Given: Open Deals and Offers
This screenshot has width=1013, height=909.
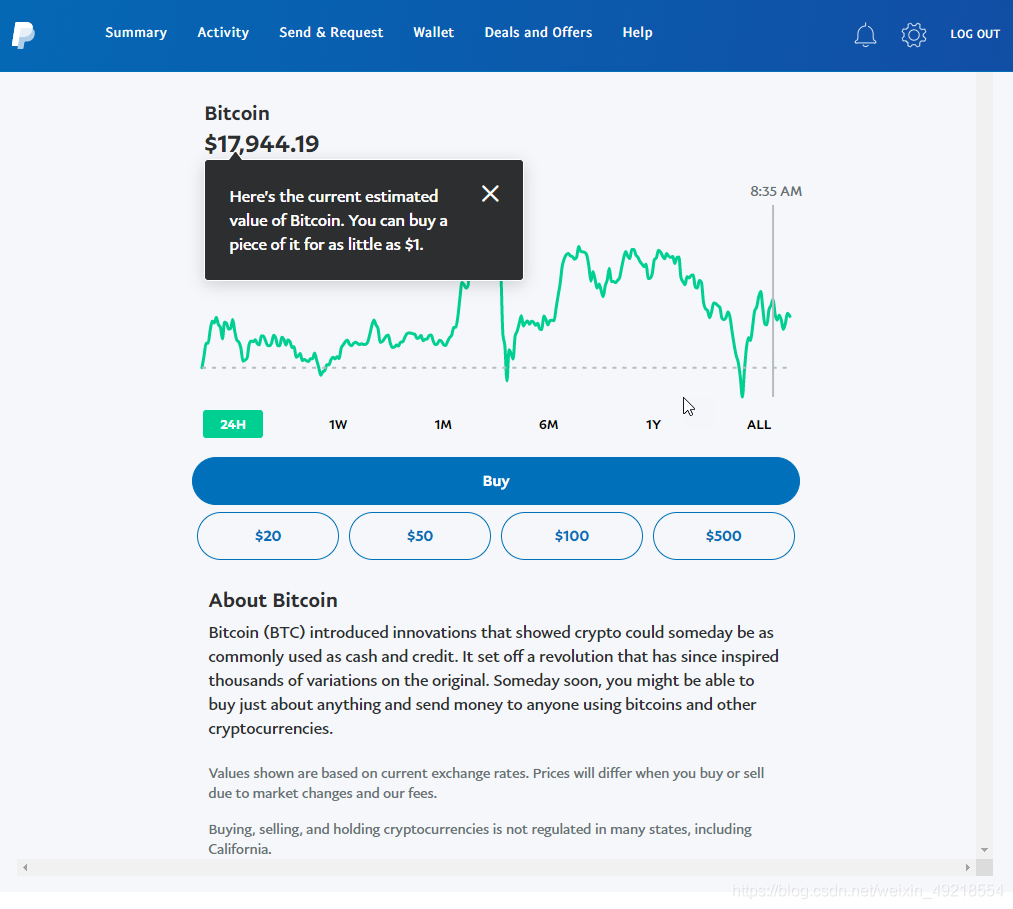Looking at the screenshot, I should (x=538, y=32).
